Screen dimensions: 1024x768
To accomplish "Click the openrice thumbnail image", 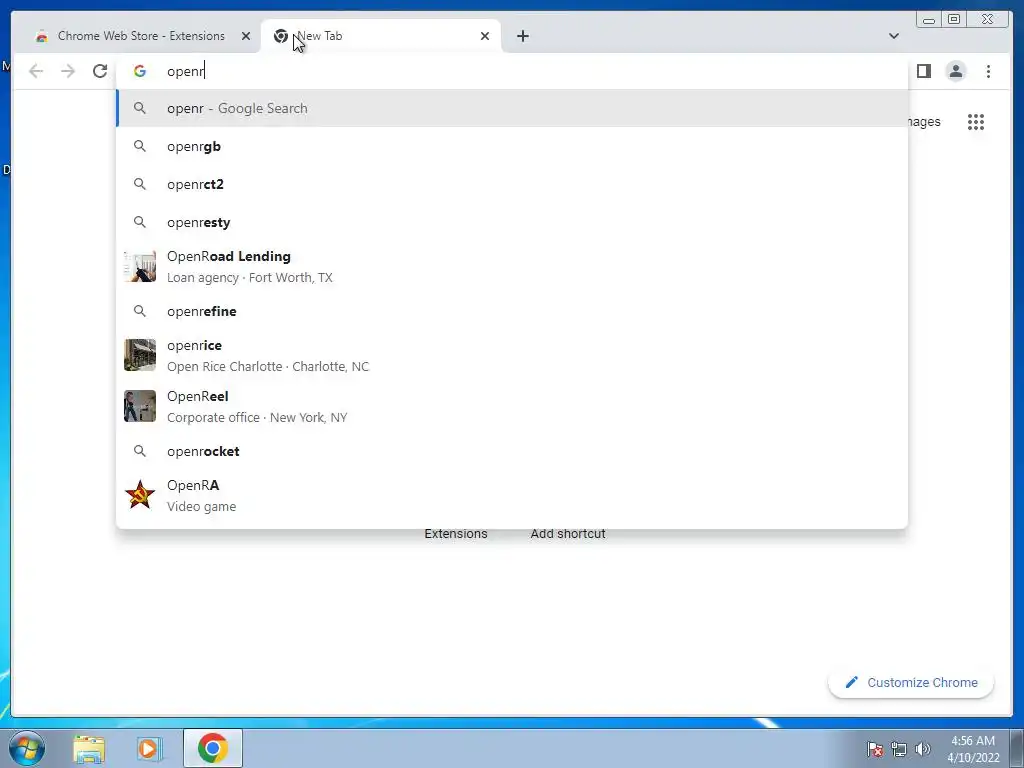I will (x=140, y=355).
